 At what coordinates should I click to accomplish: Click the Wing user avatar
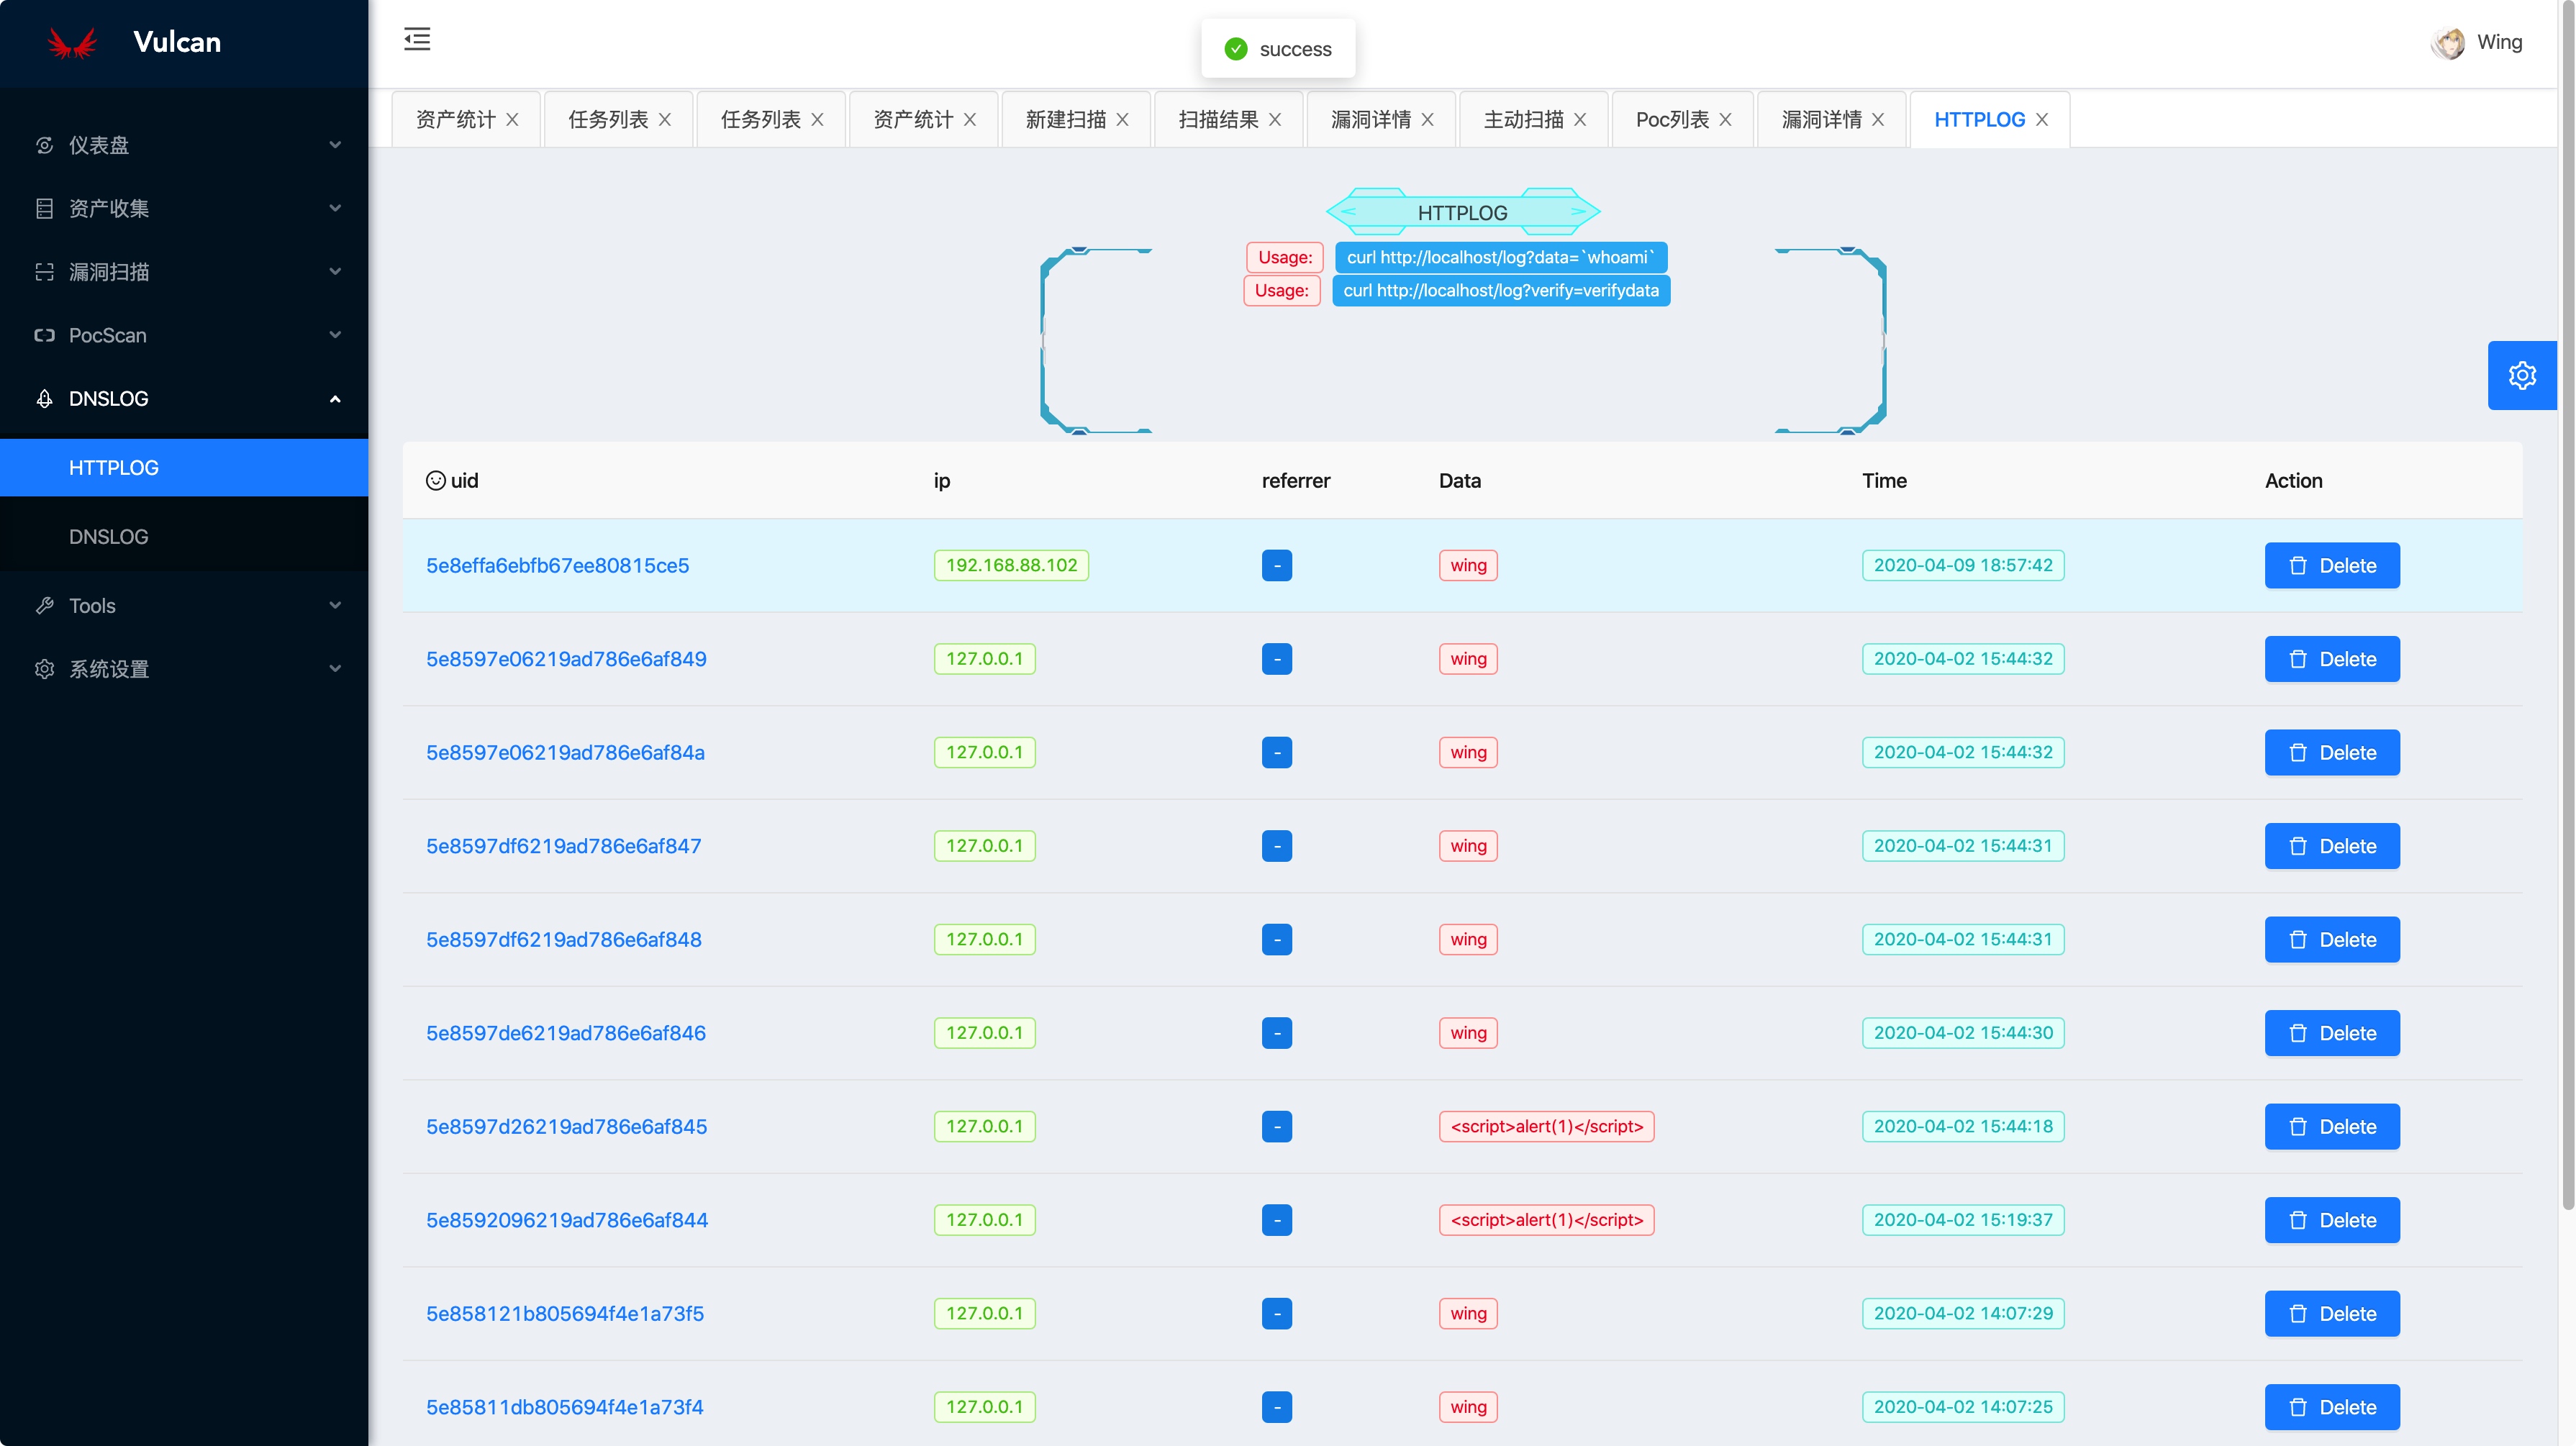2448,43
